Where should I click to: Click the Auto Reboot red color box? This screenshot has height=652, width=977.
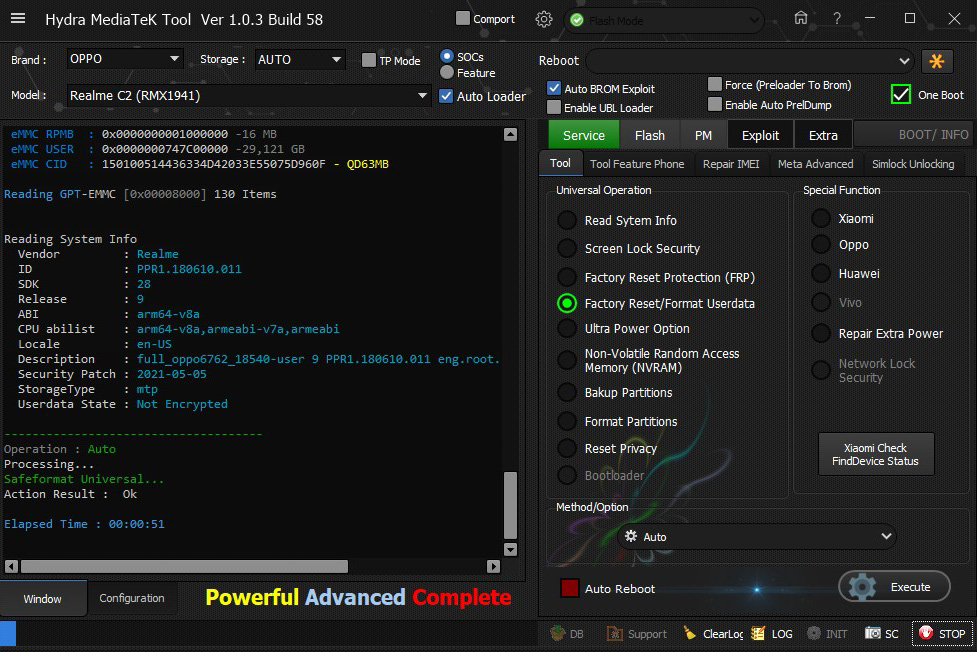pos(569,589)
